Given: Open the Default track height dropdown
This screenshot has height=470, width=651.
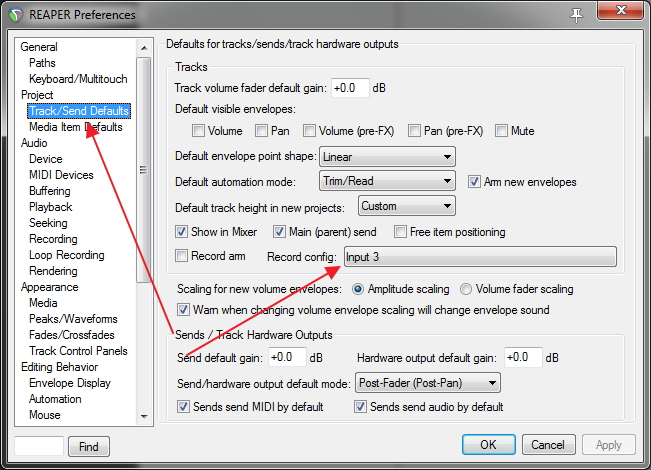Looking at the screenshot, I should [x=406, y=206].
